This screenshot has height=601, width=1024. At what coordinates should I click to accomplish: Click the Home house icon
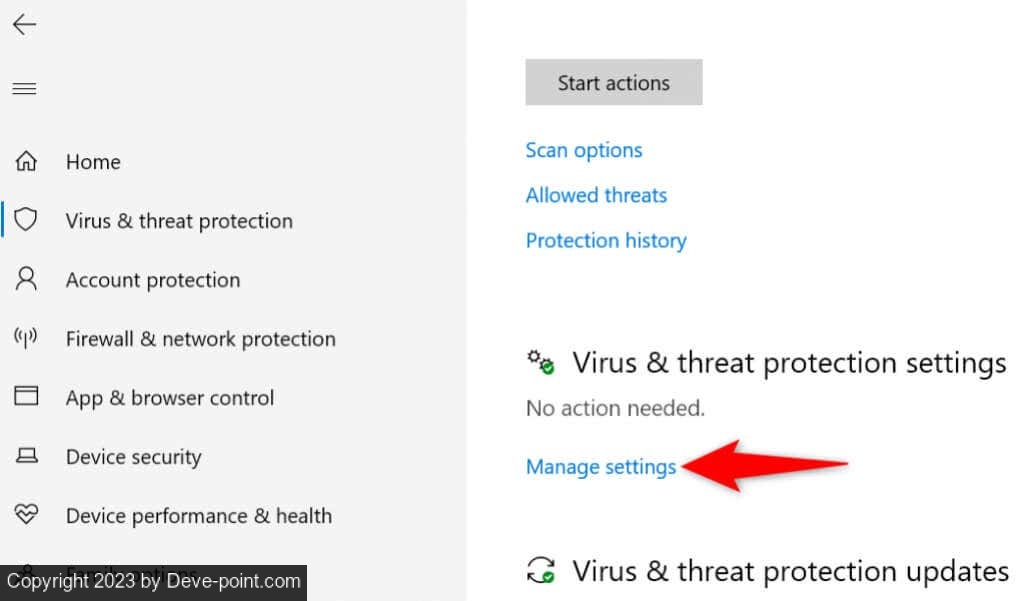click(26, 161)
